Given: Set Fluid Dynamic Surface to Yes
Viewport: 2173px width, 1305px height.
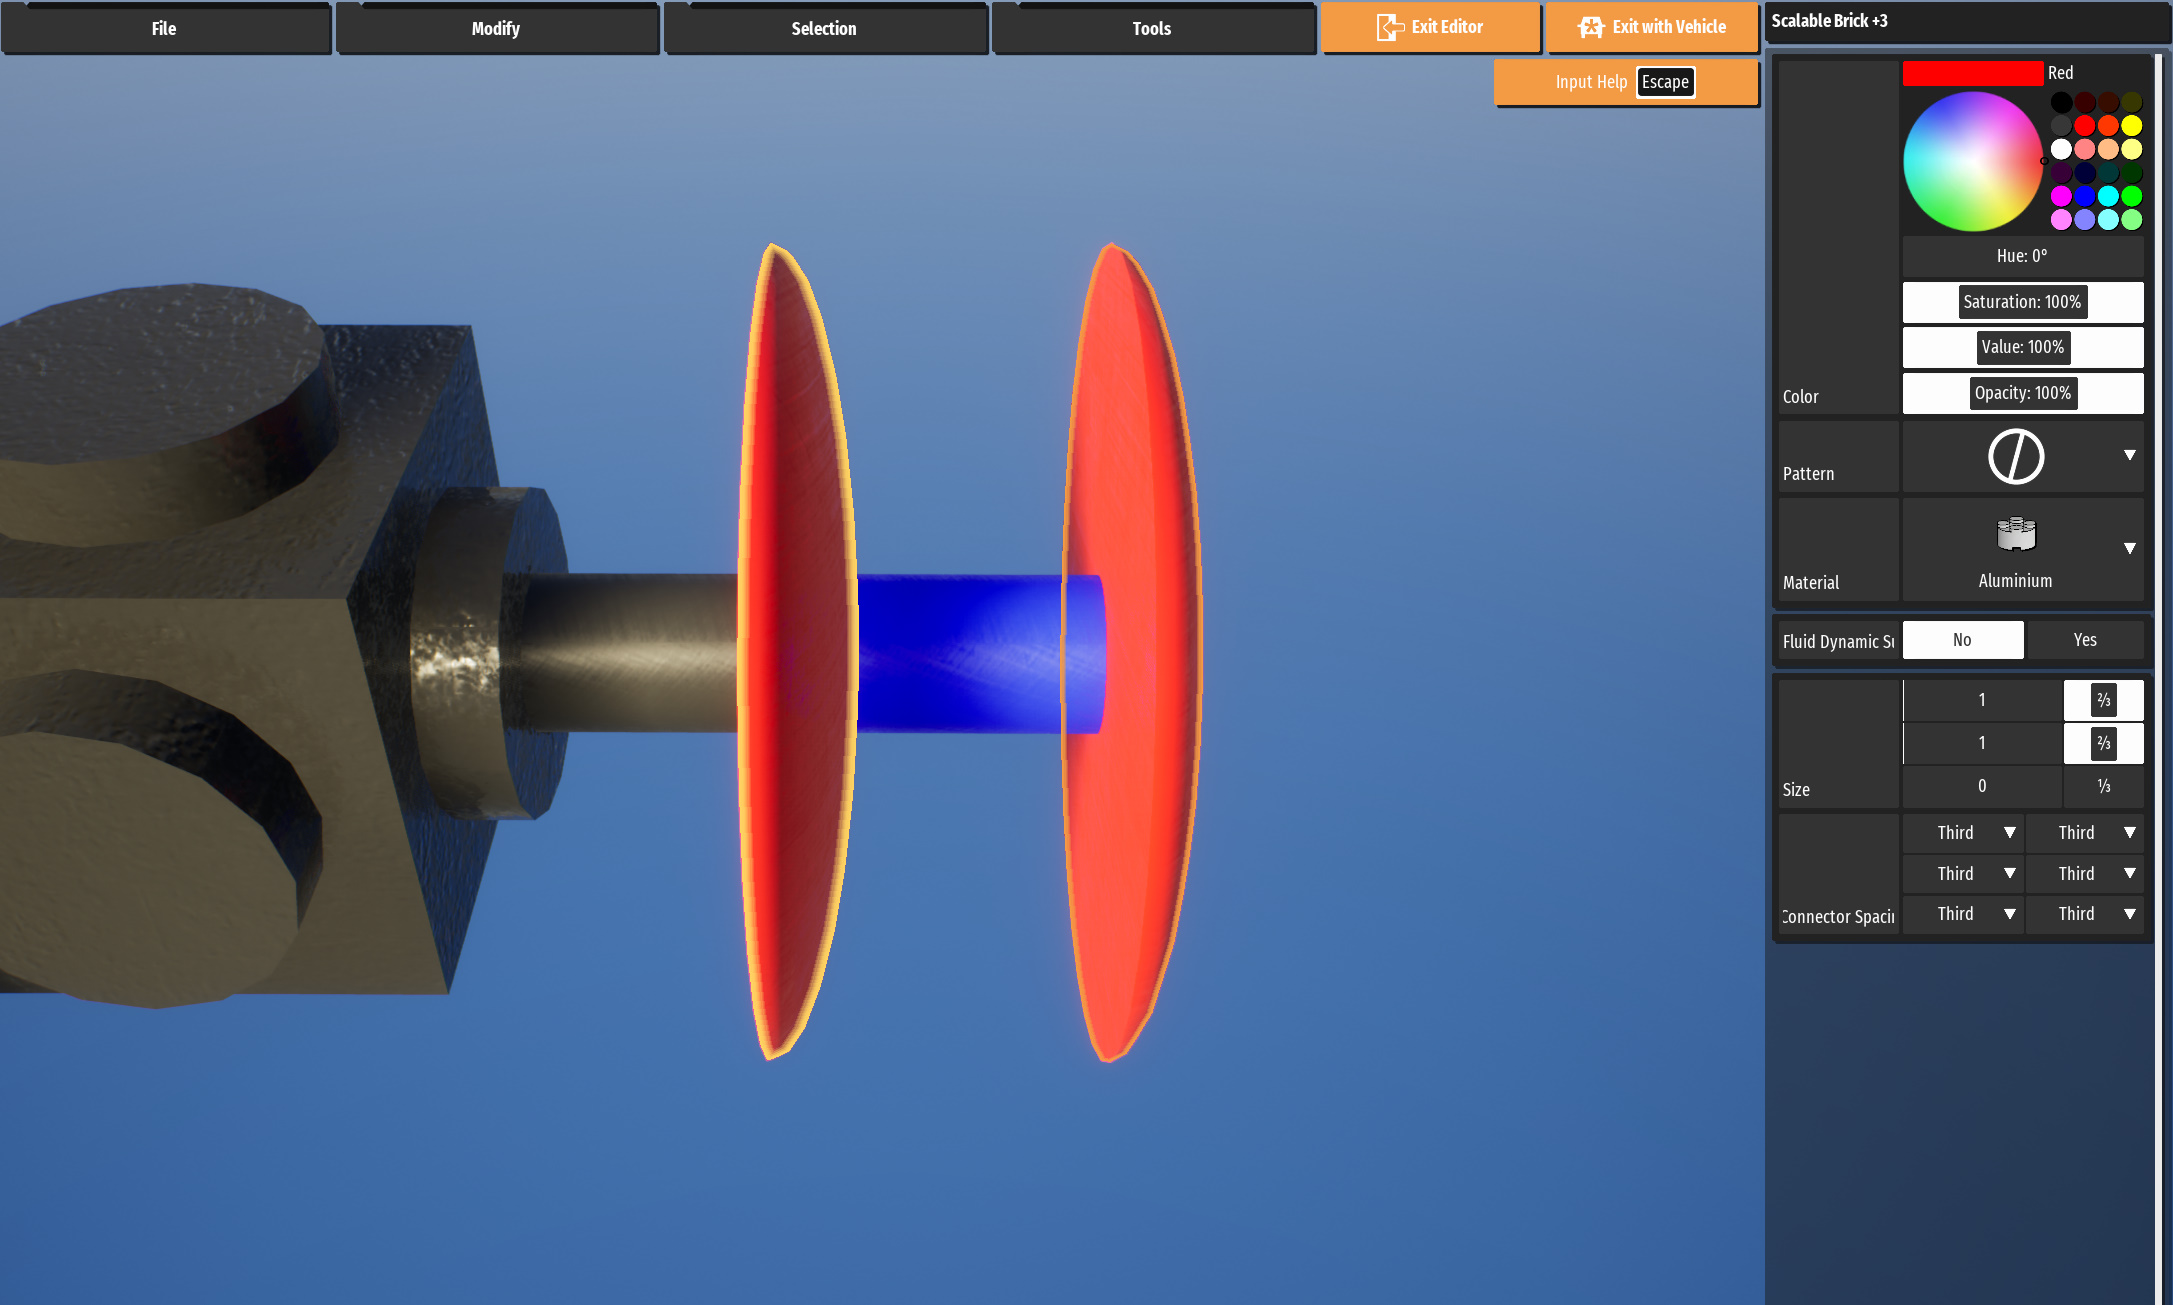Looking at the screenshot, I should point(2084,640).
